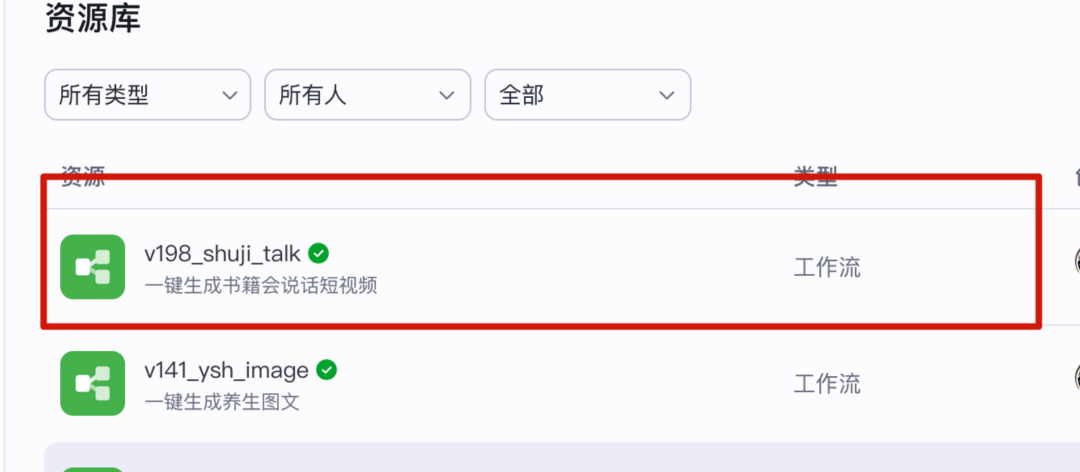
Task: Click the 资源 column header
Action: (83, 178)
